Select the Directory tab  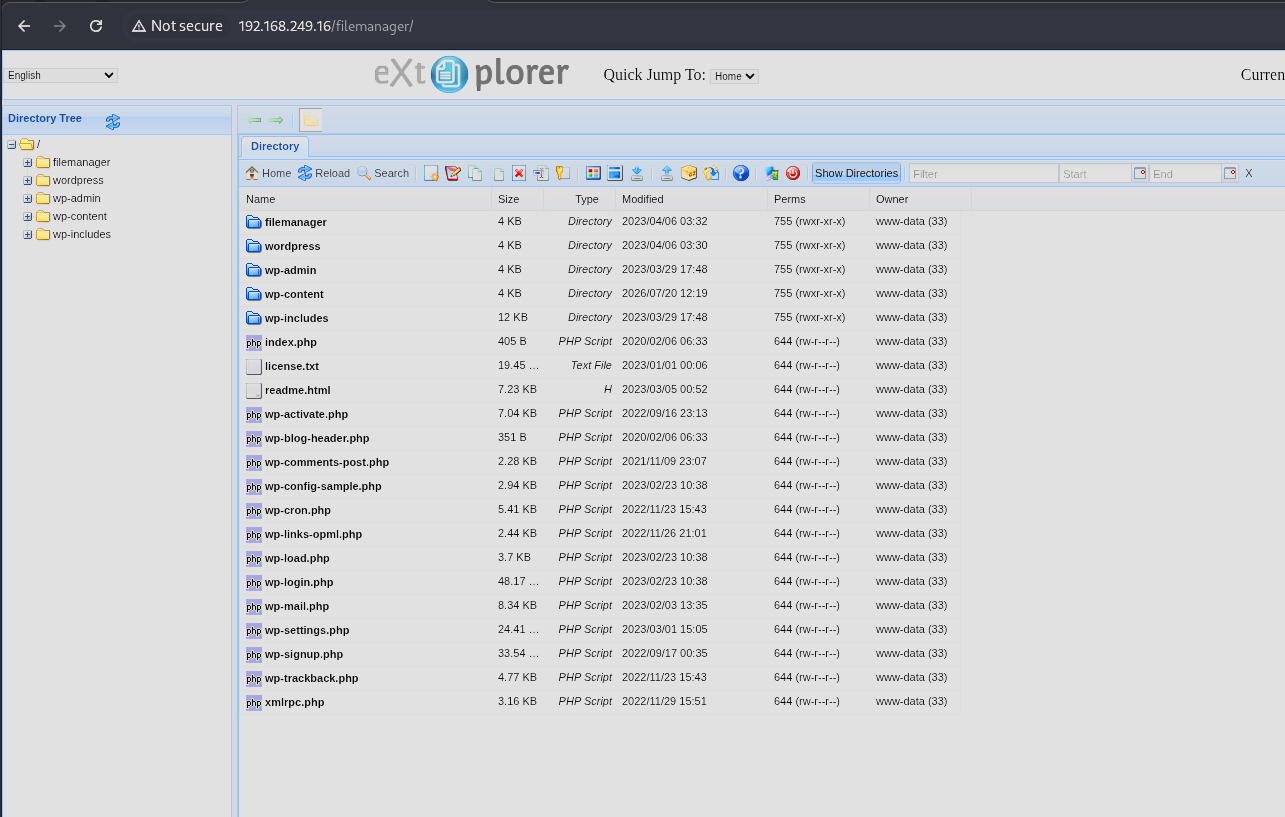tap(275, 146)
